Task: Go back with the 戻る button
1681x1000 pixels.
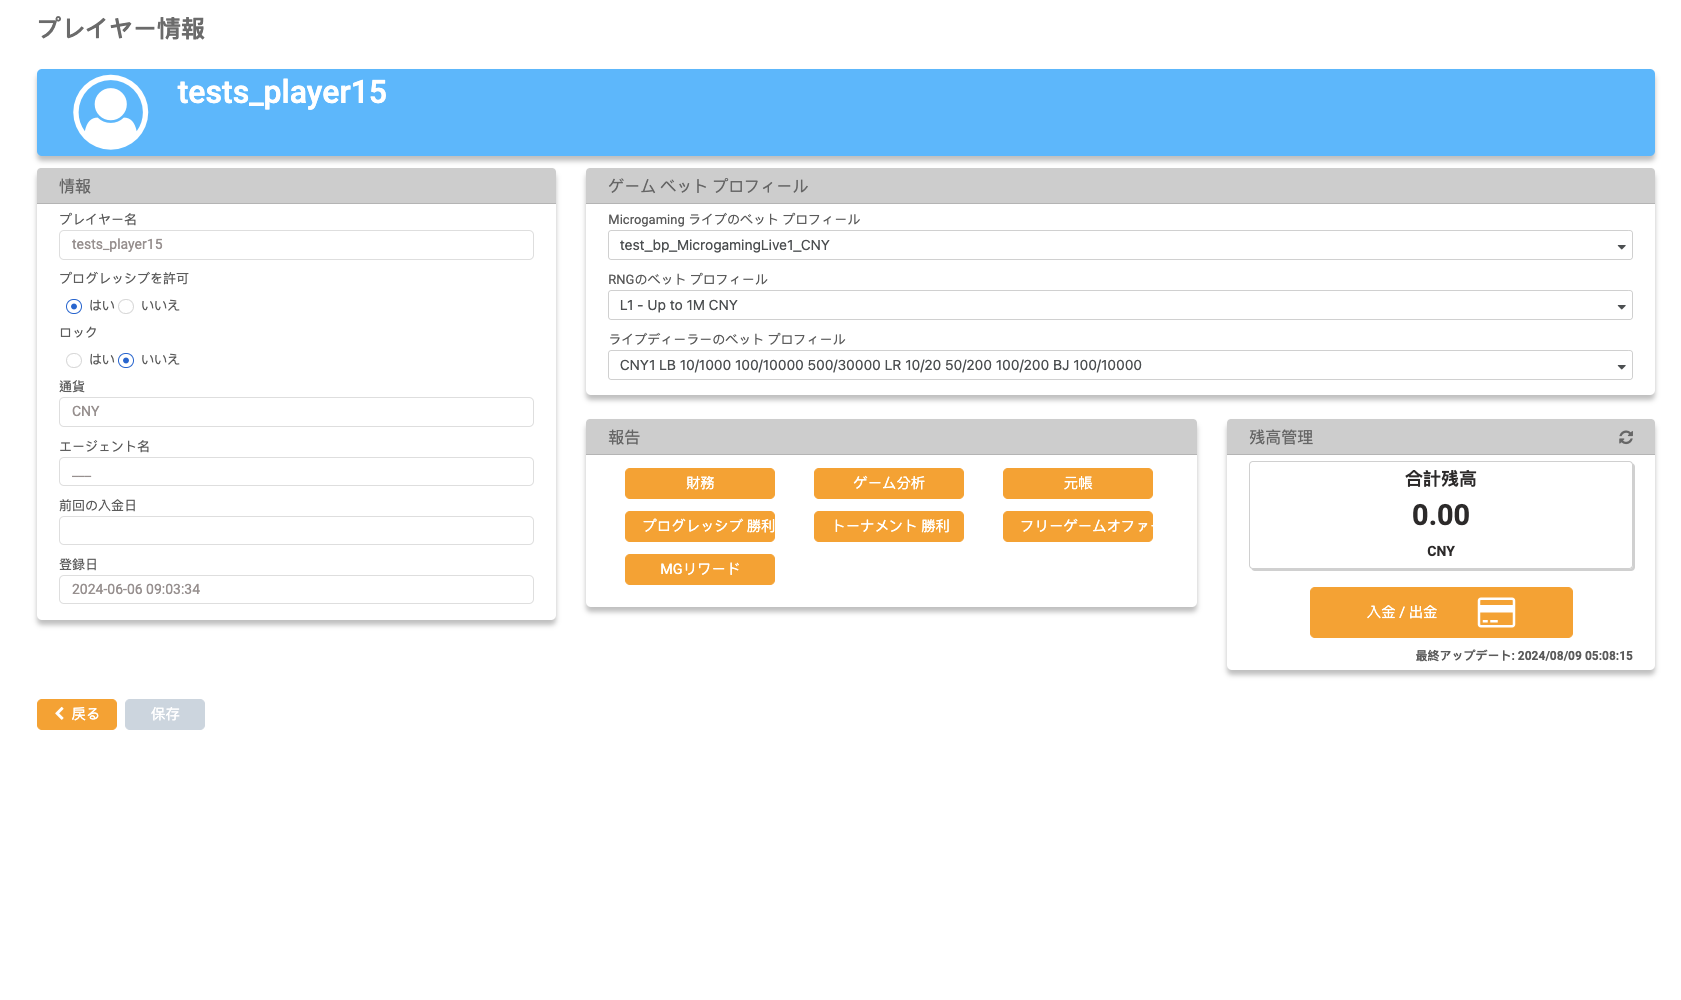Action: click(77, 714)
